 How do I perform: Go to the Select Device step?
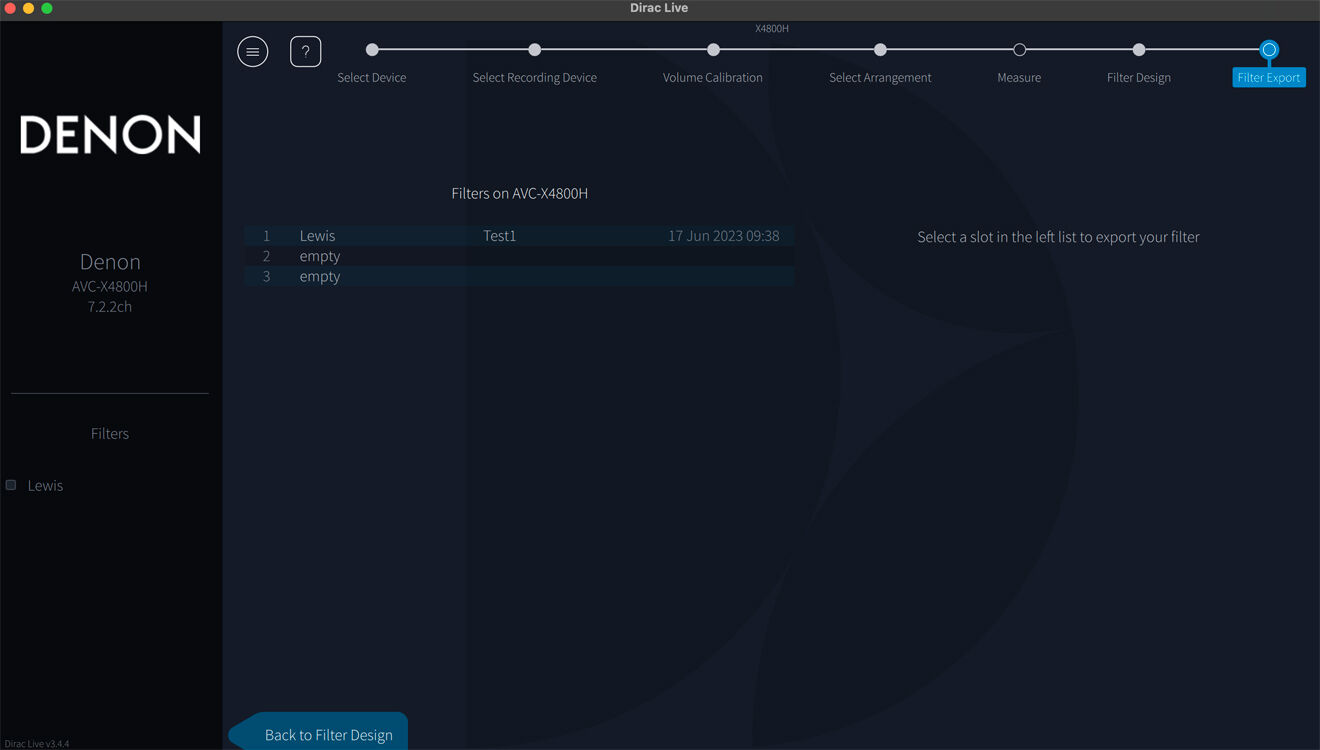click(x=372, y=49)
